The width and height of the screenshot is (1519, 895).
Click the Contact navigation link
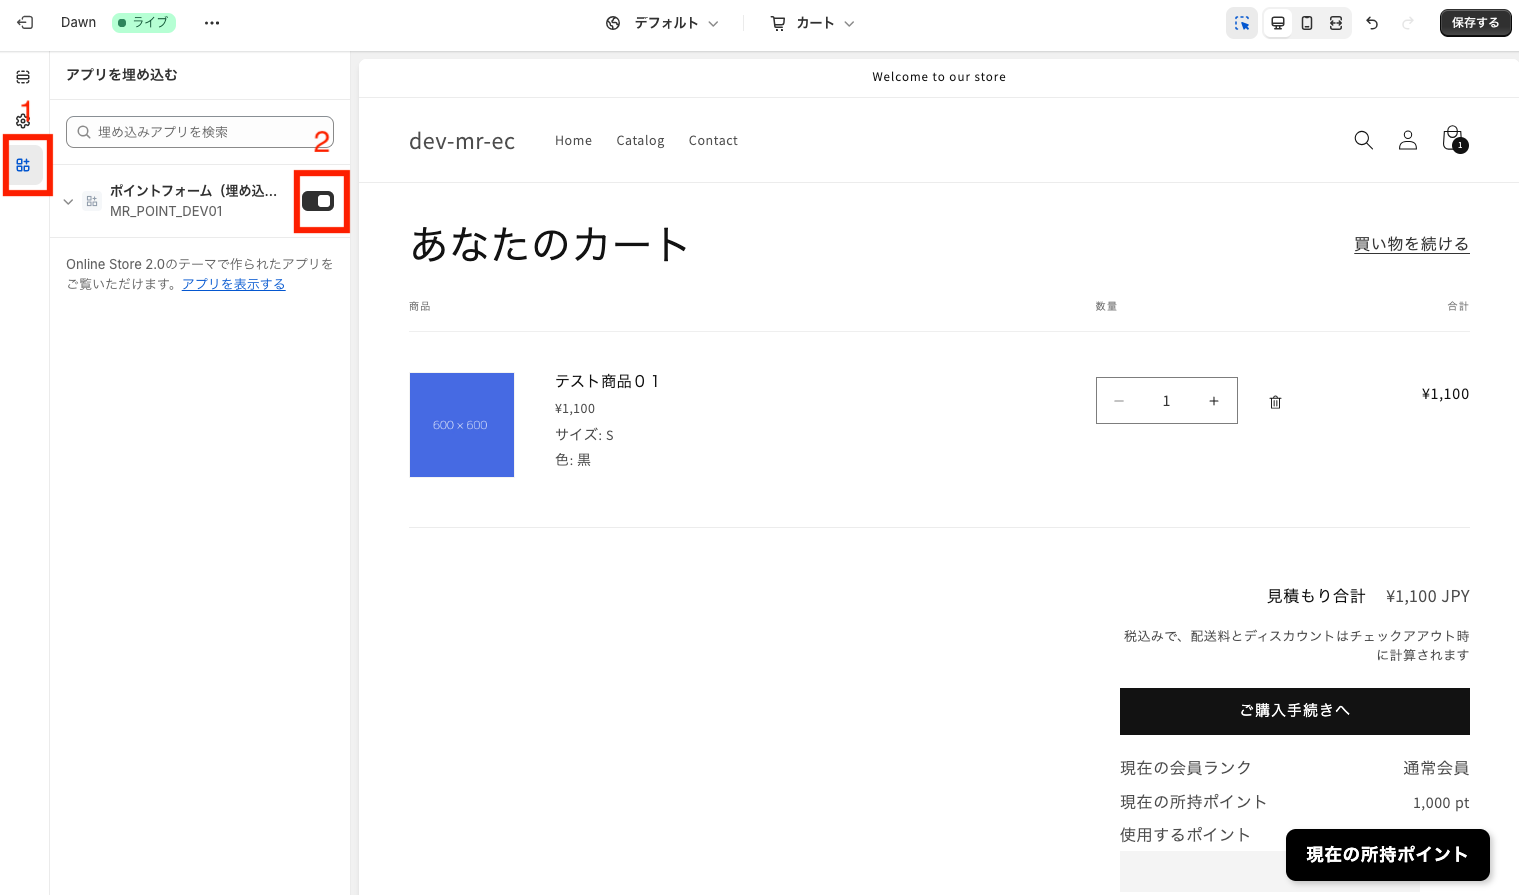(x=713, y=141)
